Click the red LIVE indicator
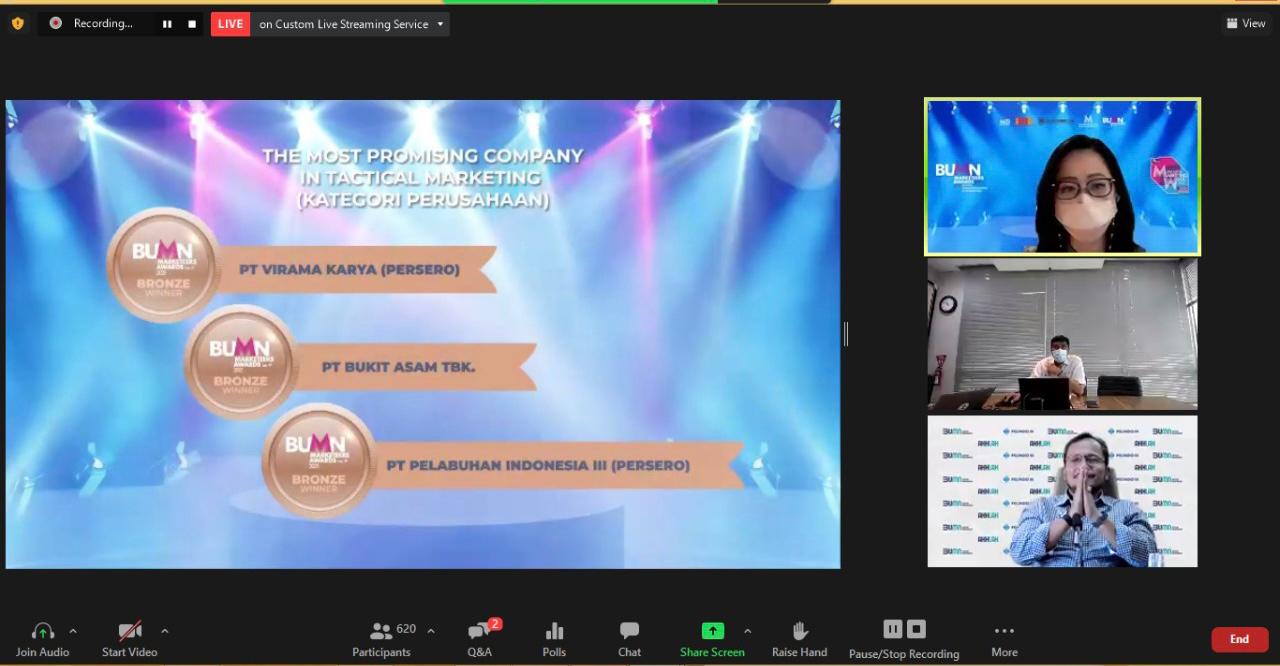 [x=230, y=24]
